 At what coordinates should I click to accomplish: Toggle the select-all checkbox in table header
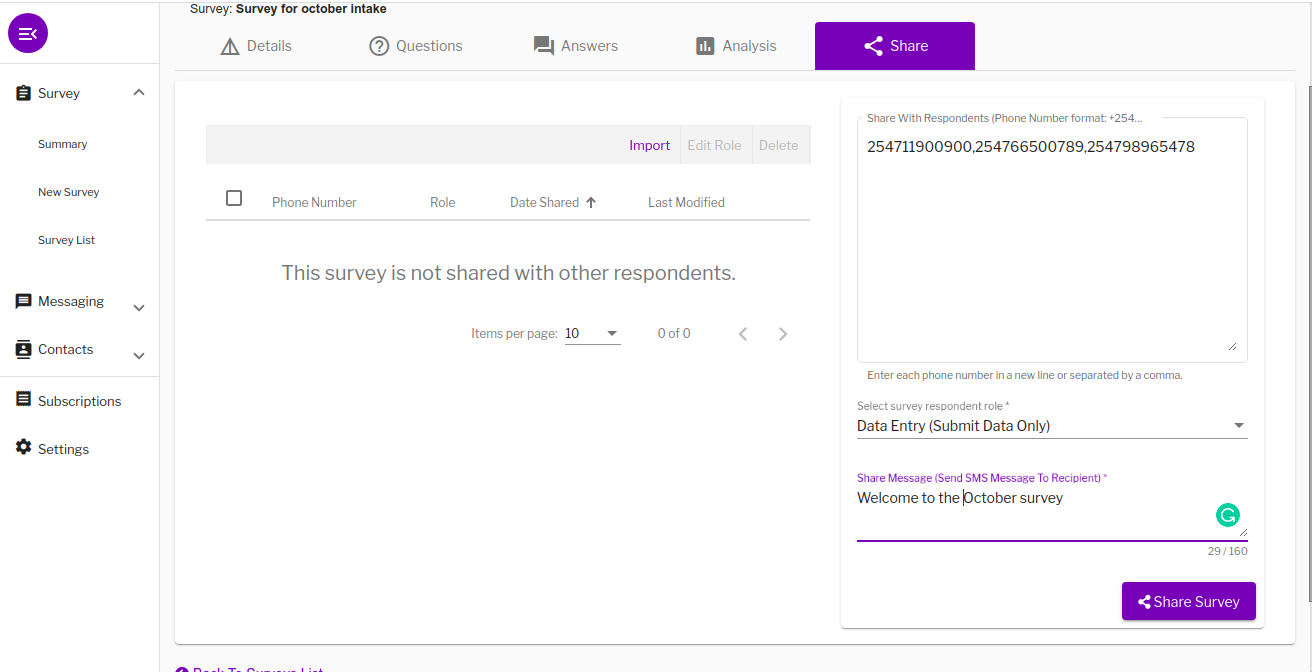[x=234, y=198]
